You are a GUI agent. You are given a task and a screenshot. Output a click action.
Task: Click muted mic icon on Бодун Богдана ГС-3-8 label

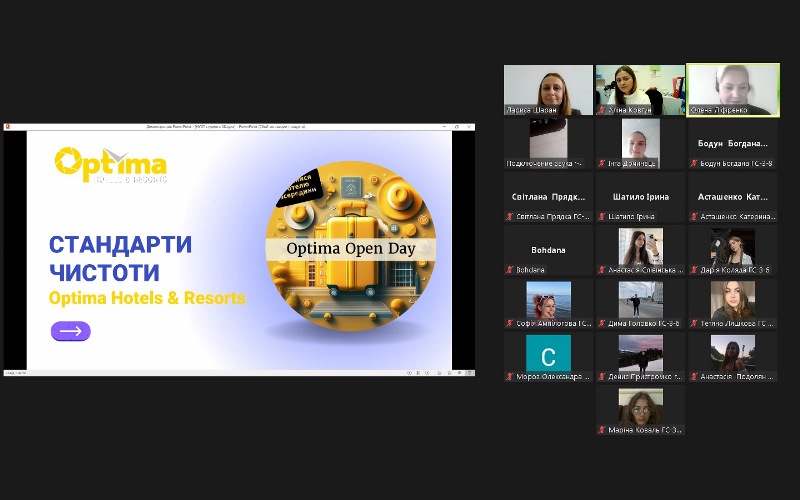pos(694,163)
